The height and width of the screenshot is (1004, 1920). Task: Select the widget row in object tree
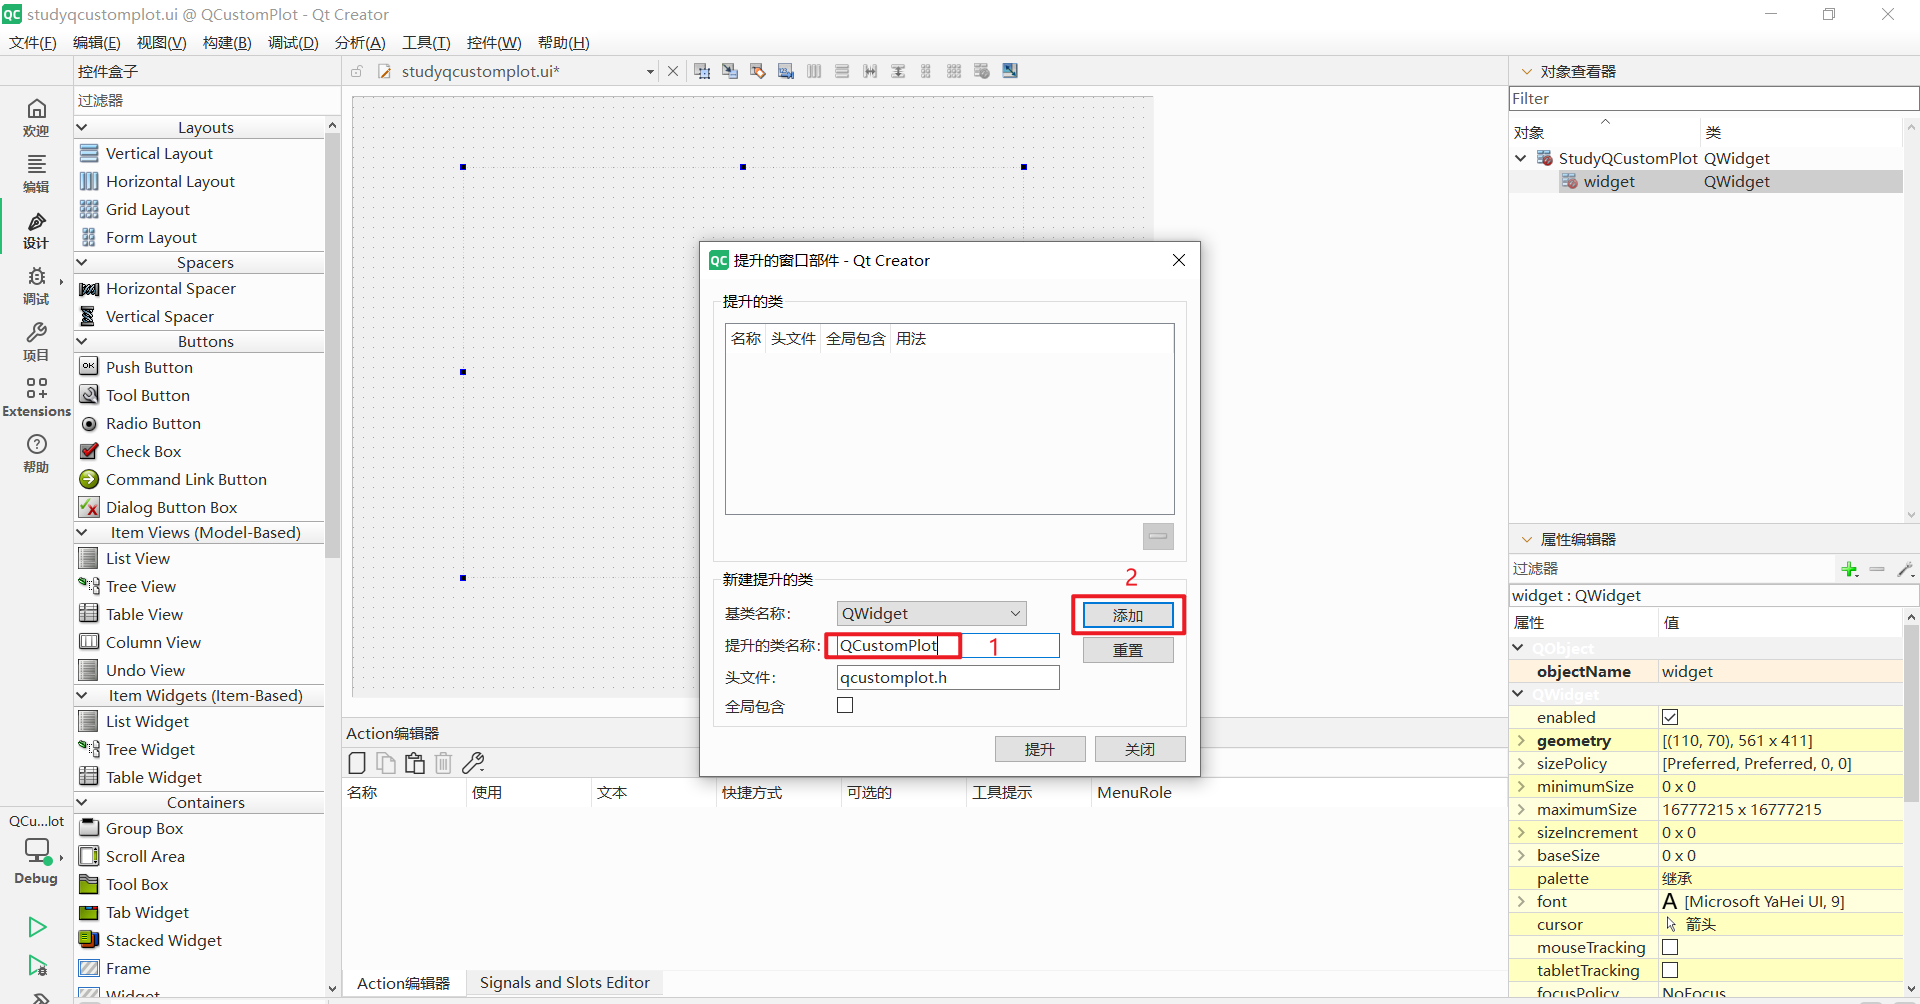[x=1706, y=182]
